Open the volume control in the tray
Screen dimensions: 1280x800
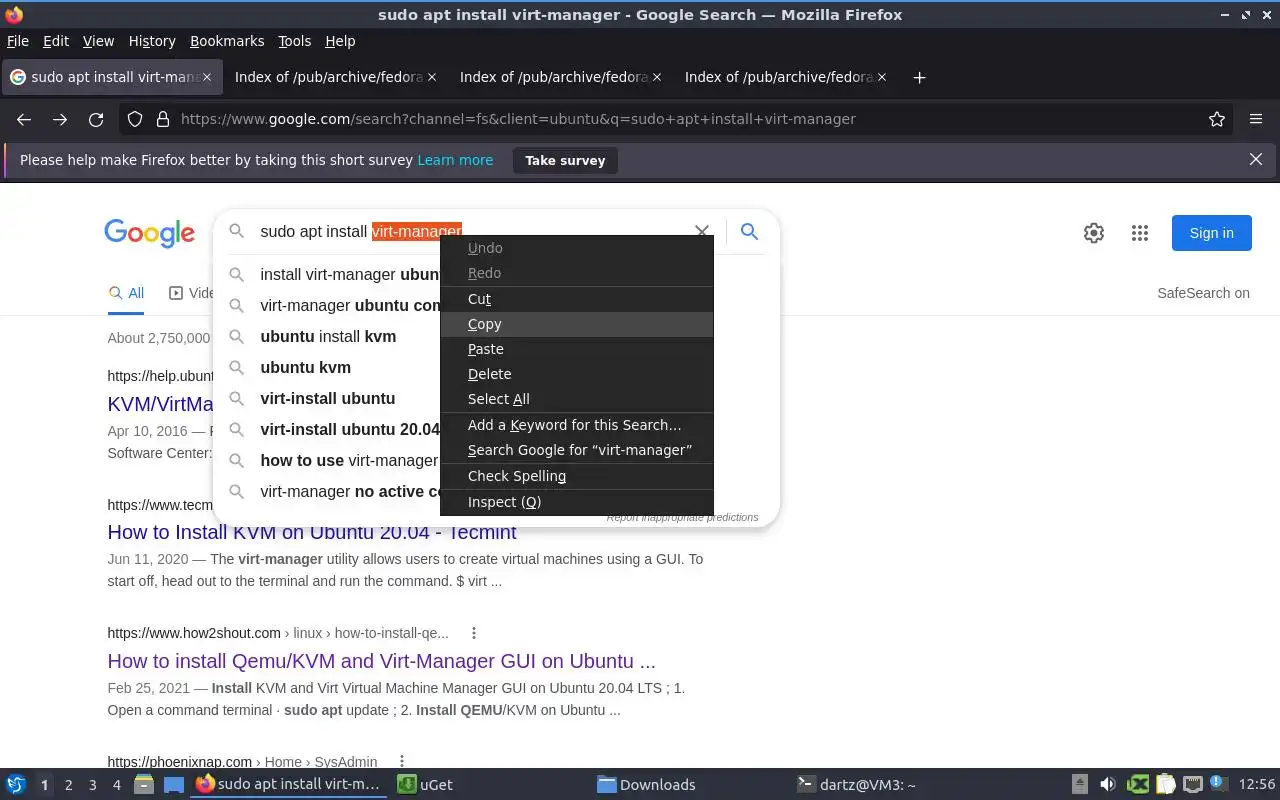(x=1108, y=785)
